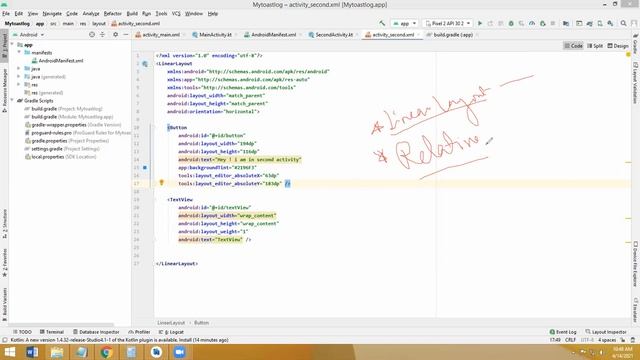Viewport: 640px width, 360px height.
Task: Click the blue color gutter marker on line 15
Action: (x=145, y=167)
